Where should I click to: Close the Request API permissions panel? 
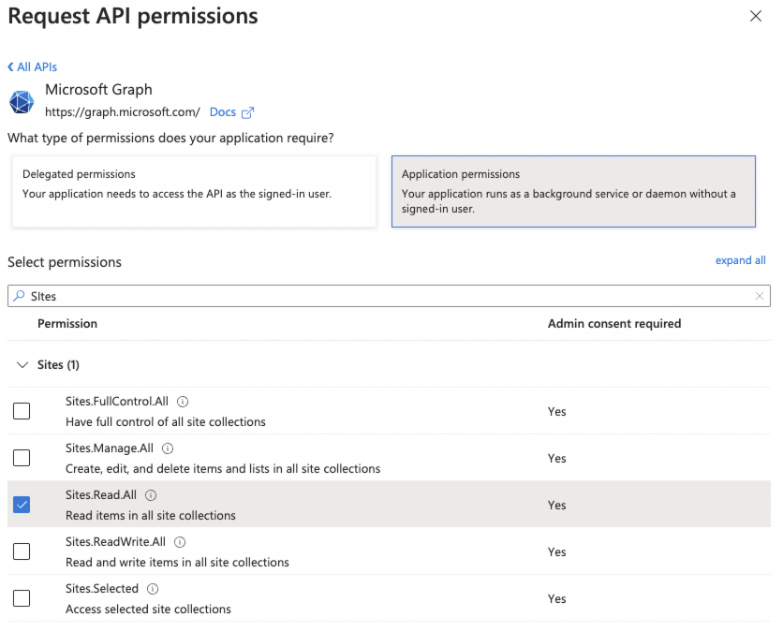pyautogui.click(x=755, y=16)
